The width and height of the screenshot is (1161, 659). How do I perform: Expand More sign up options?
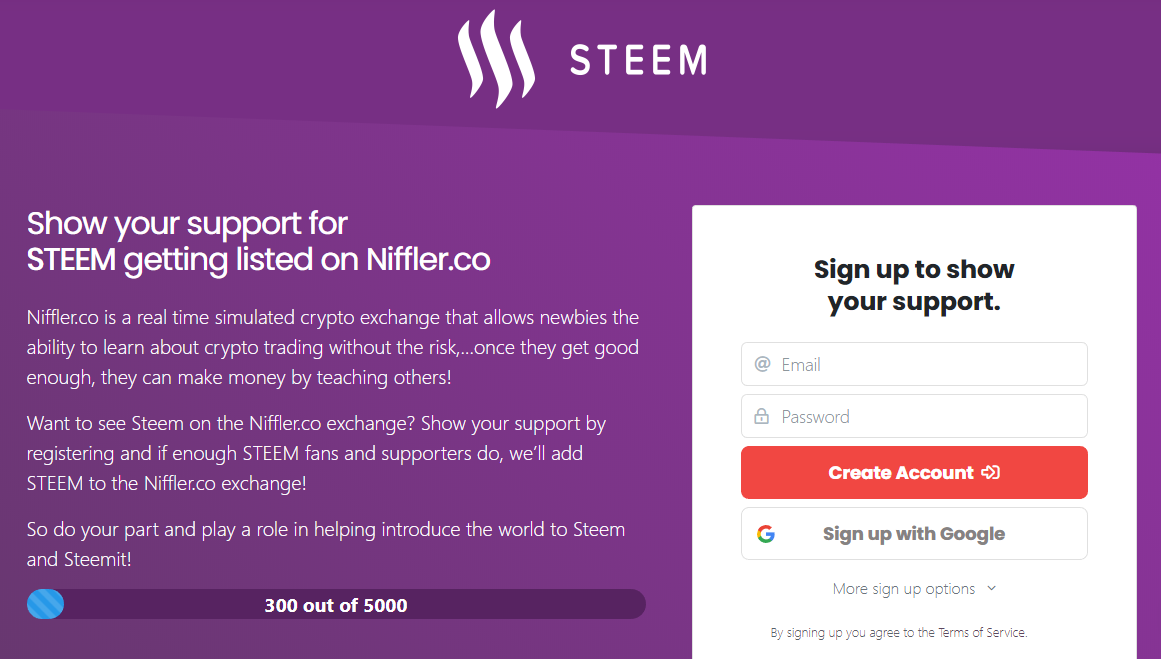point(904,589)
